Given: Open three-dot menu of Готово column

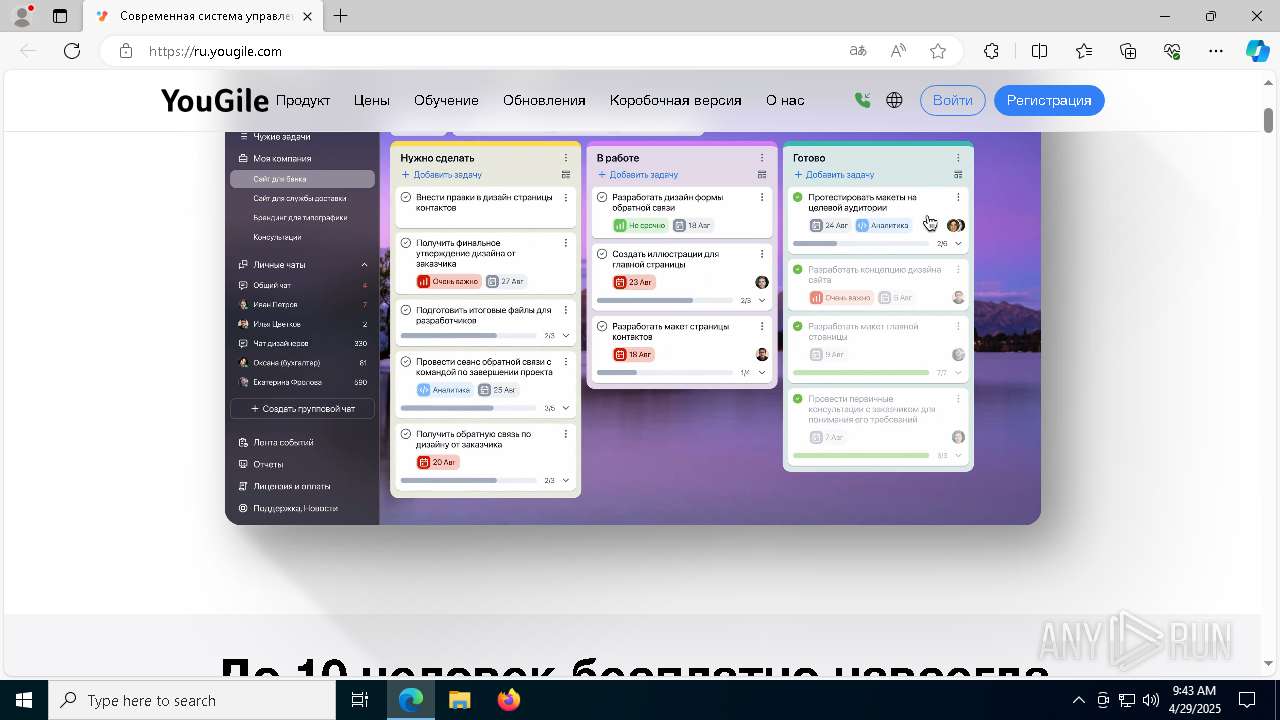Looking at the screenshot, I should click(x=958, y=158).
